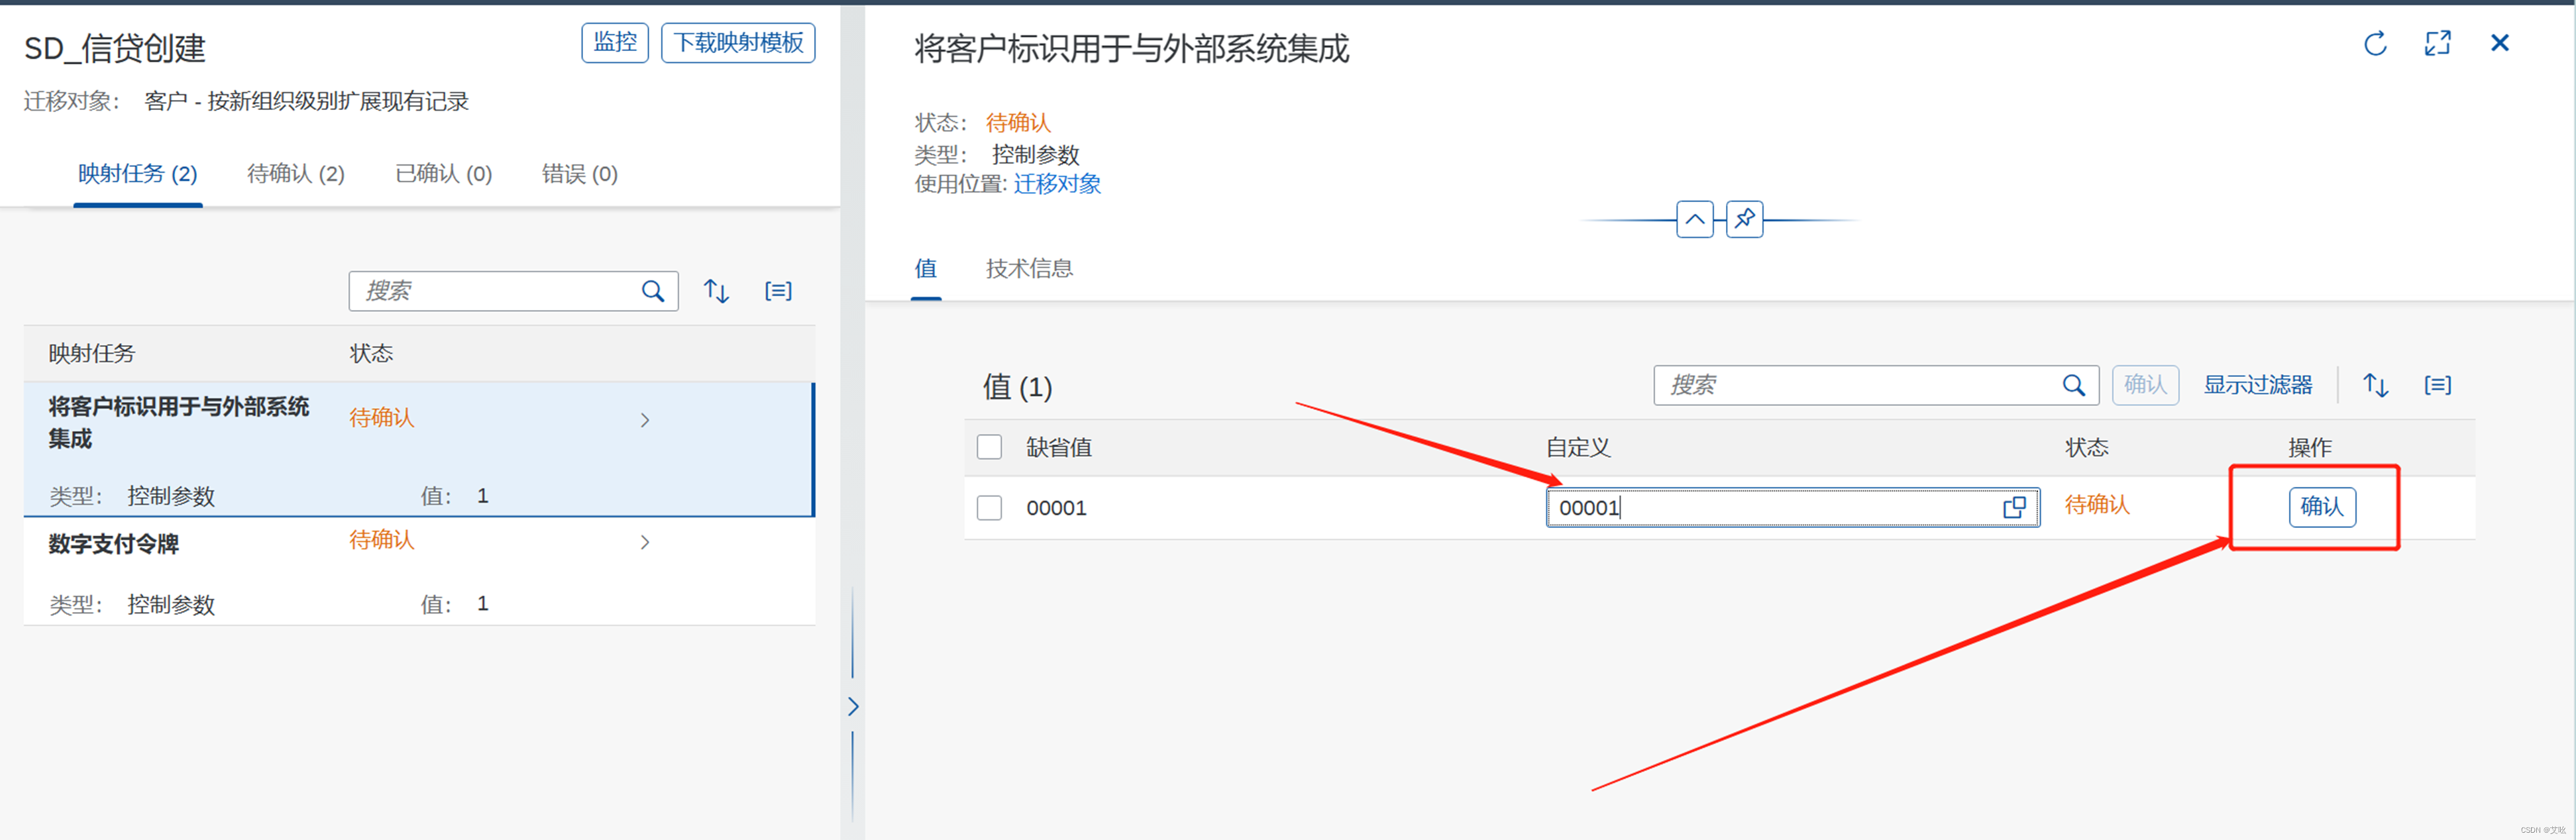
Task: Collapse header using the up-chevron button
Action: click(1695, 219)
